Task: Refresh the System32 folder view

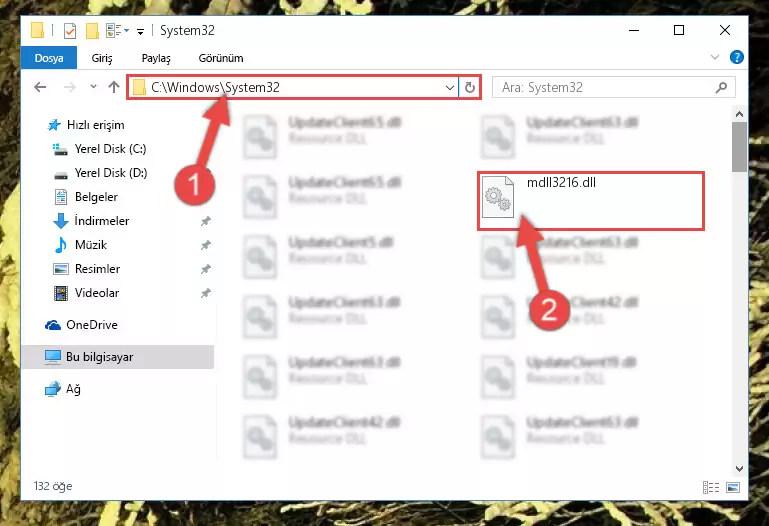Action: tap(470, 88)
